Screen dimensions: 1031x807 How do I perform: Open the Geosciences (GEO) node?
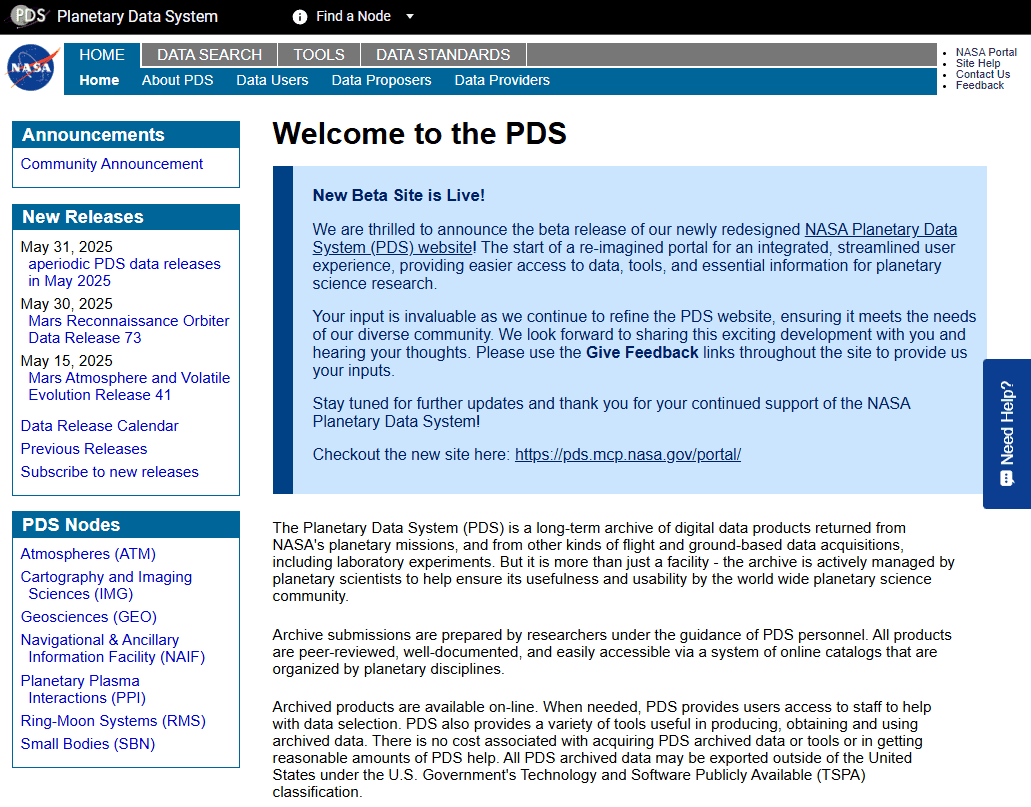click(89, 617)
